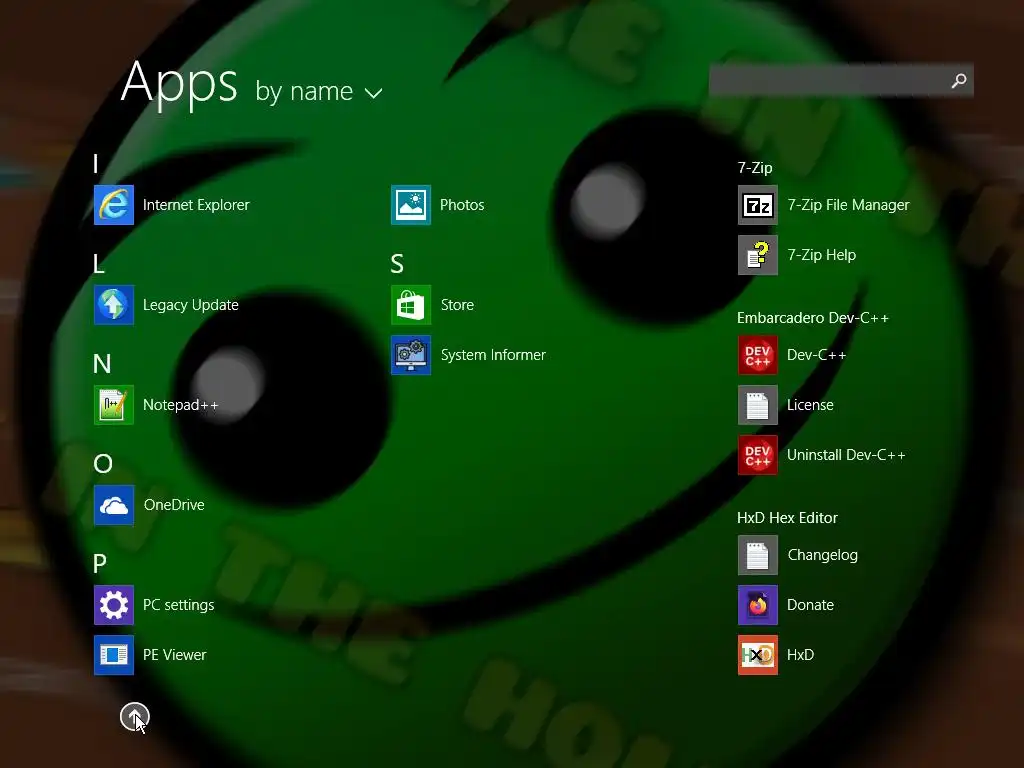Image resolution: width=1024 pixels, height=768 pixels.
Task: Open the 7-Zip Help icon
Action: pos(758,255)
